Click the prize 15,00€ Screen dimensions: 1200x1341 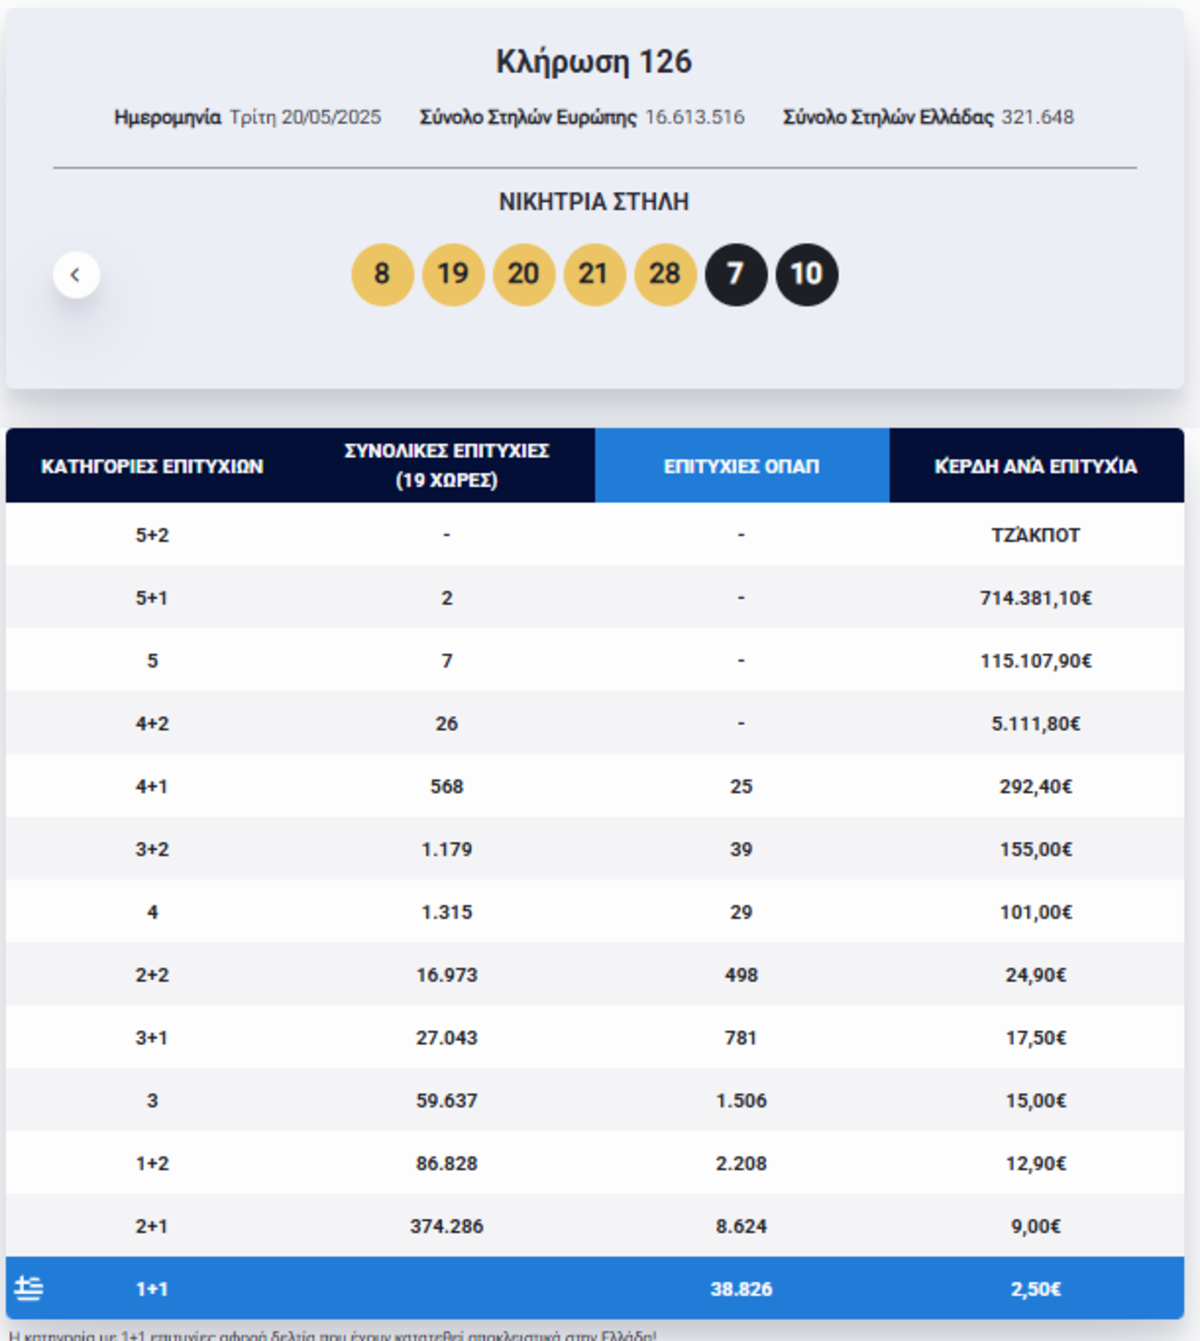pos(1036,1101)
